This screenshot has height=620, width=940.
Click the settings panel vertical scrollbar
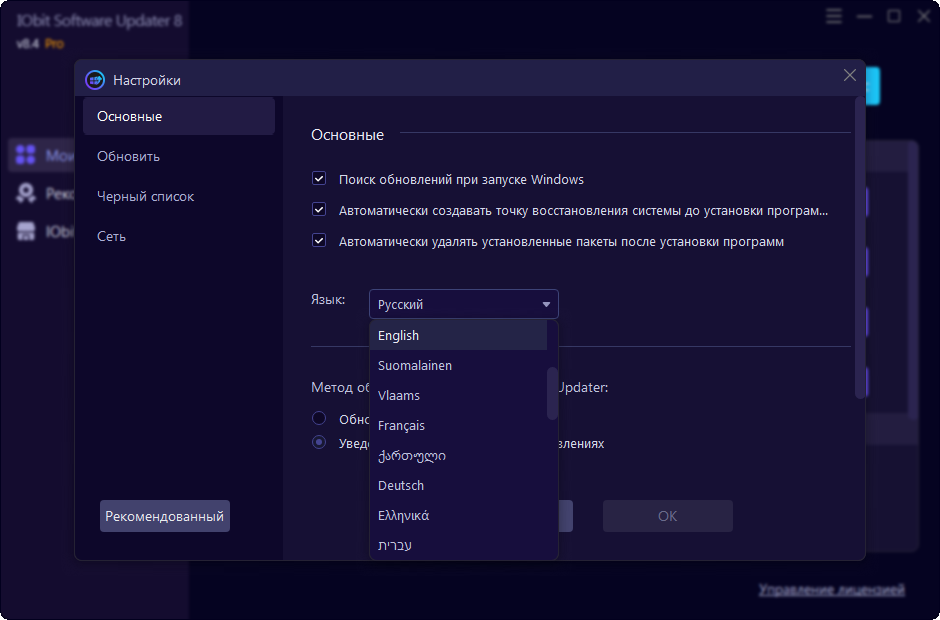[x=860, y=247]
